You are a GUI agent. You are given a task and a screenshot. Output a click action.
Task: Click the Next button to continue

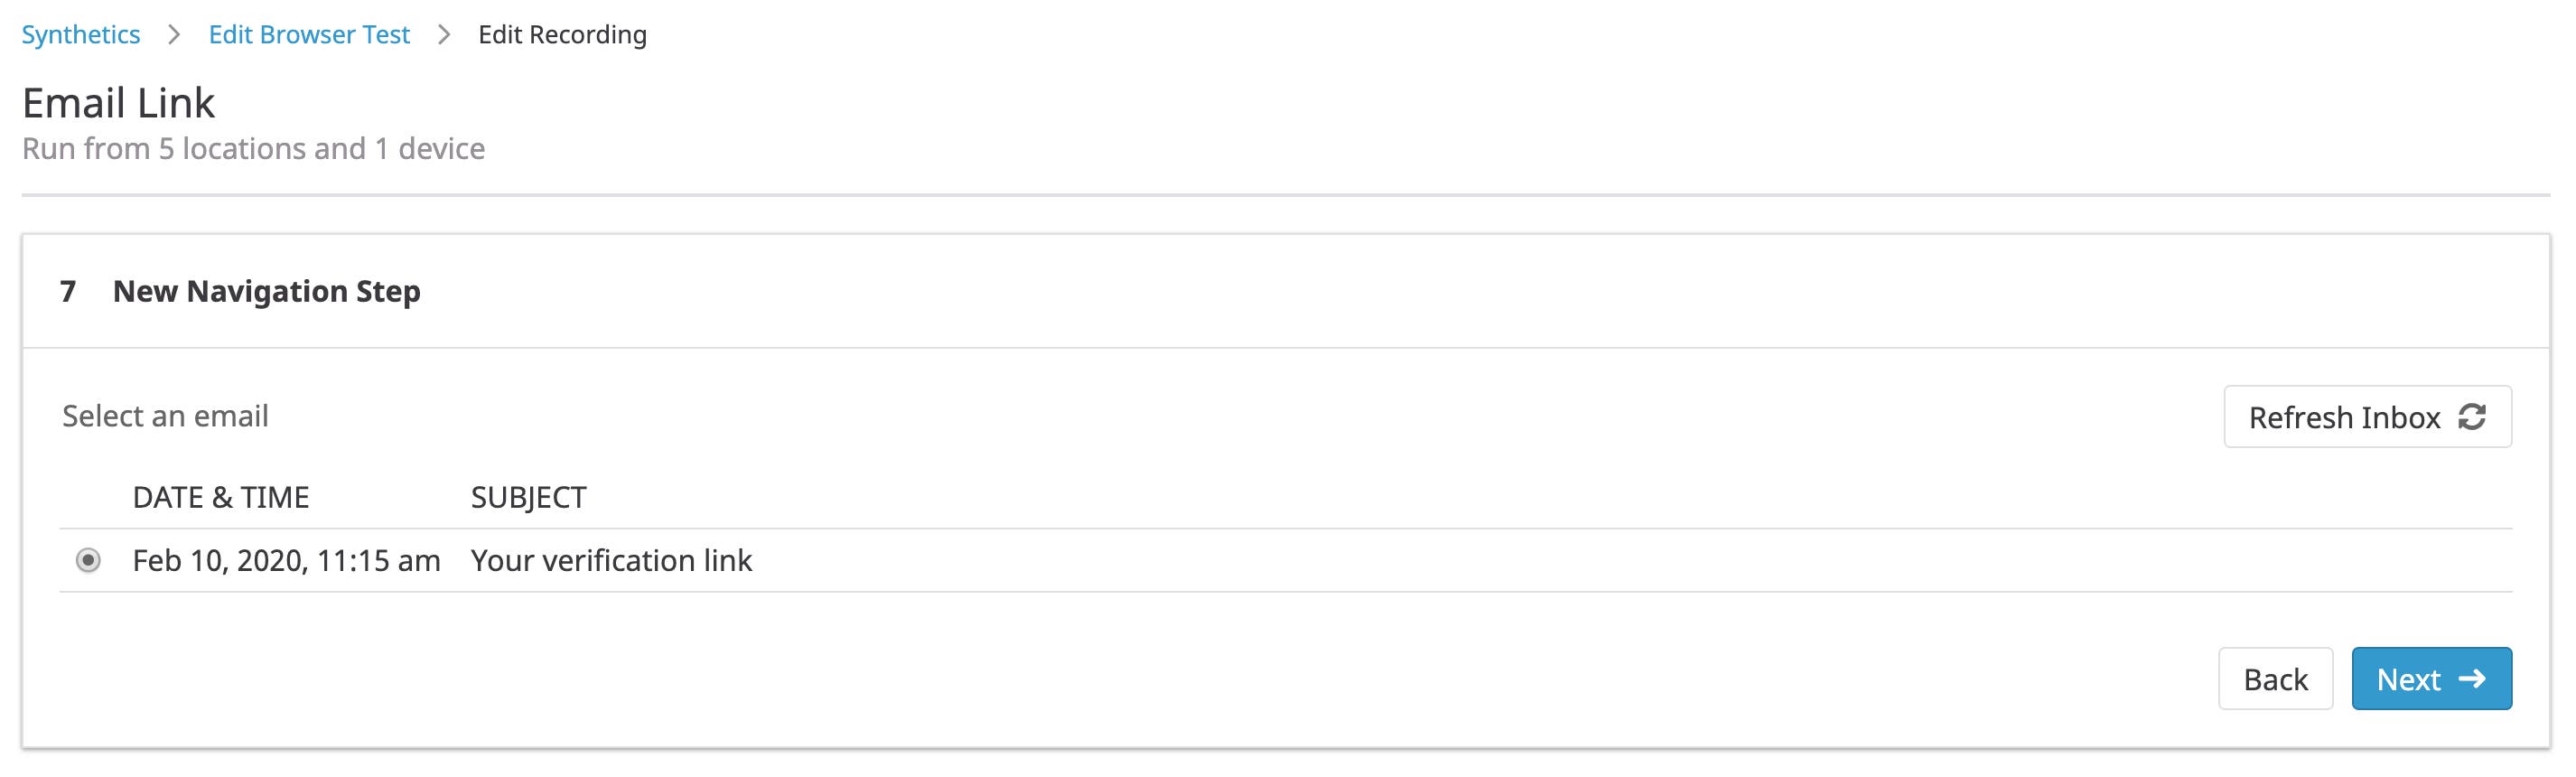pos(2432,678)
